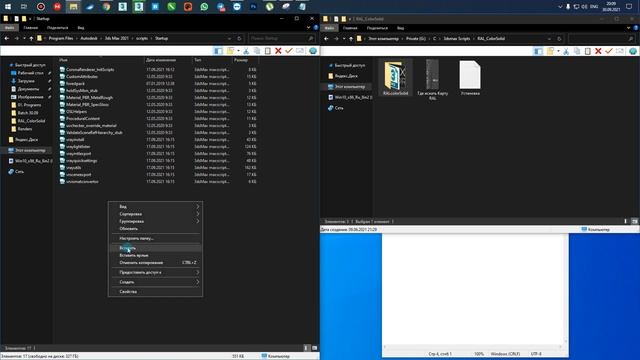Choose Вставить in the context menu
This screenshot has width=640, height=360.
[156, 248]
